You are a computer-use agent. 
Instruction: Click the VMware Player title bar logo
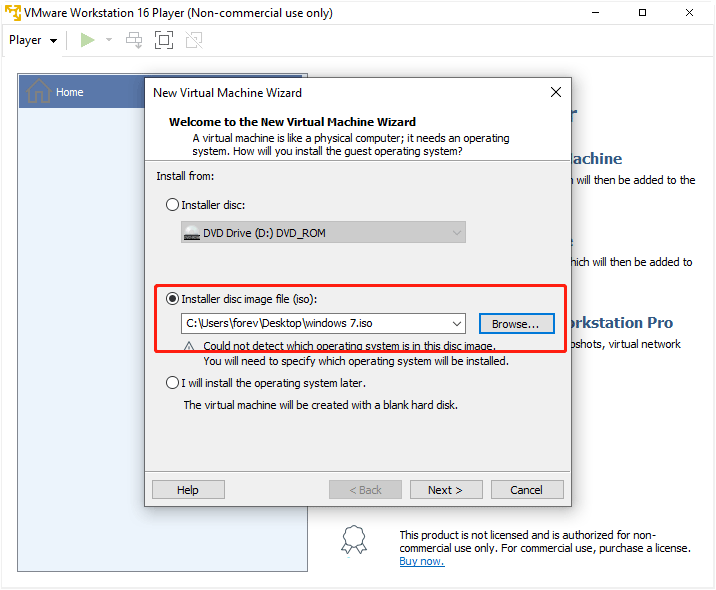[x=13, y=12]
